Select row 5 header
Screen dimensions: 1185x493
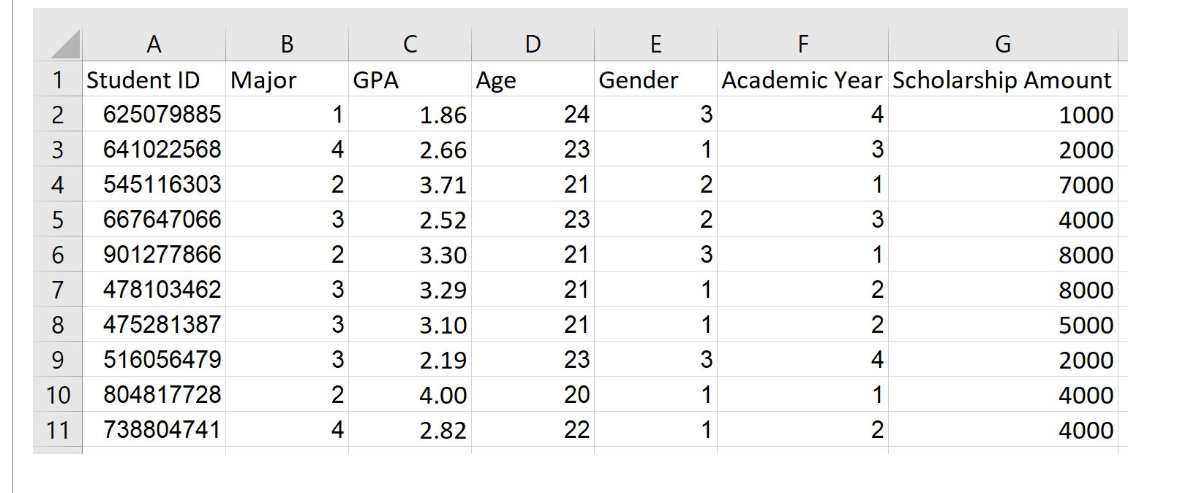[x=58, y=219]
